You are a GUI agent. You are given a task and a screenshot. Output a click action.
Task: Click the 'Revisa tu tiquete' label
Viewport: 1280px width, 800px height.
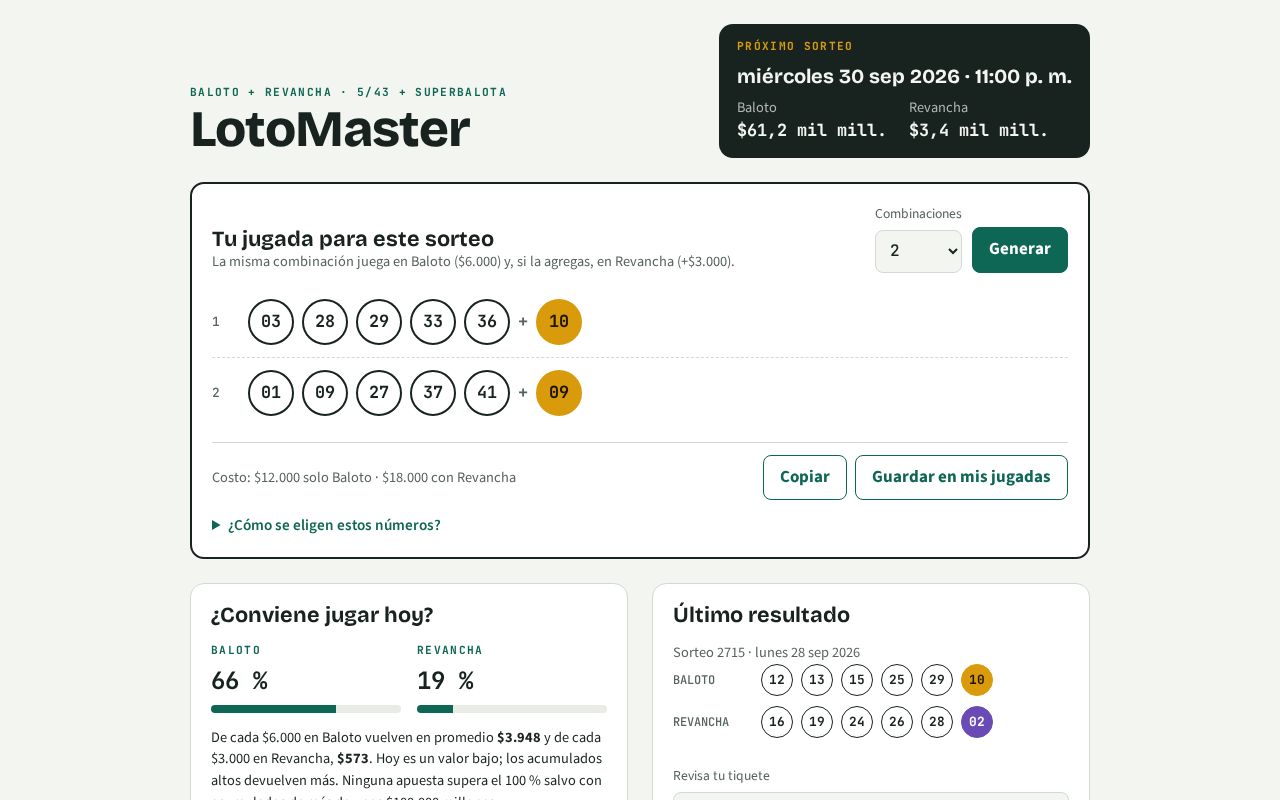pos(721,776)
